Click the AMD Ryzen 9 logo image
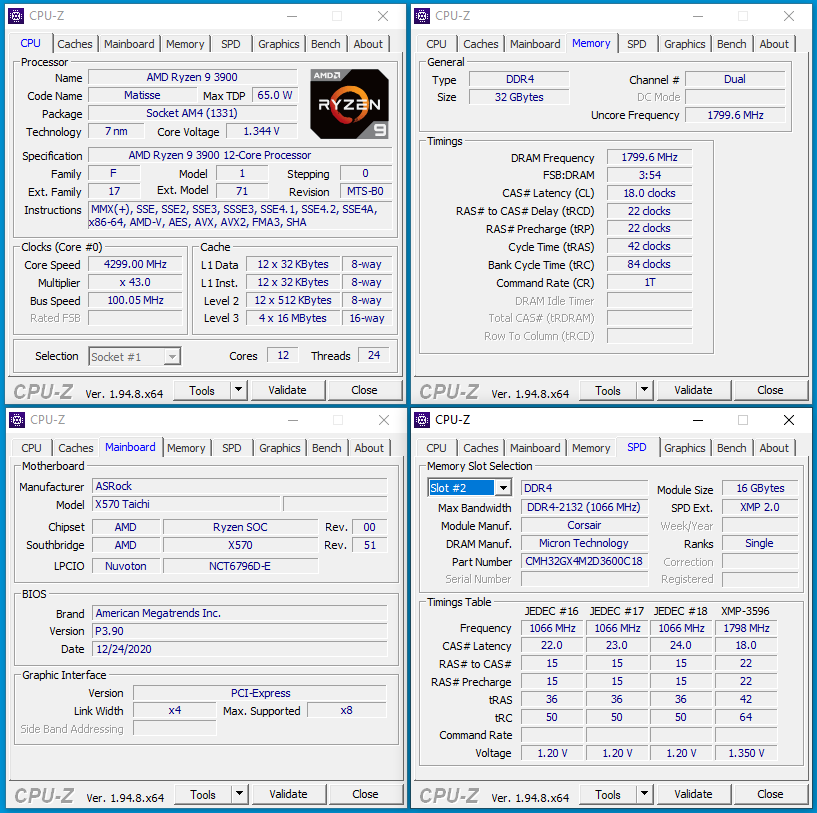 pyautogui.click(x=349, y=103)
